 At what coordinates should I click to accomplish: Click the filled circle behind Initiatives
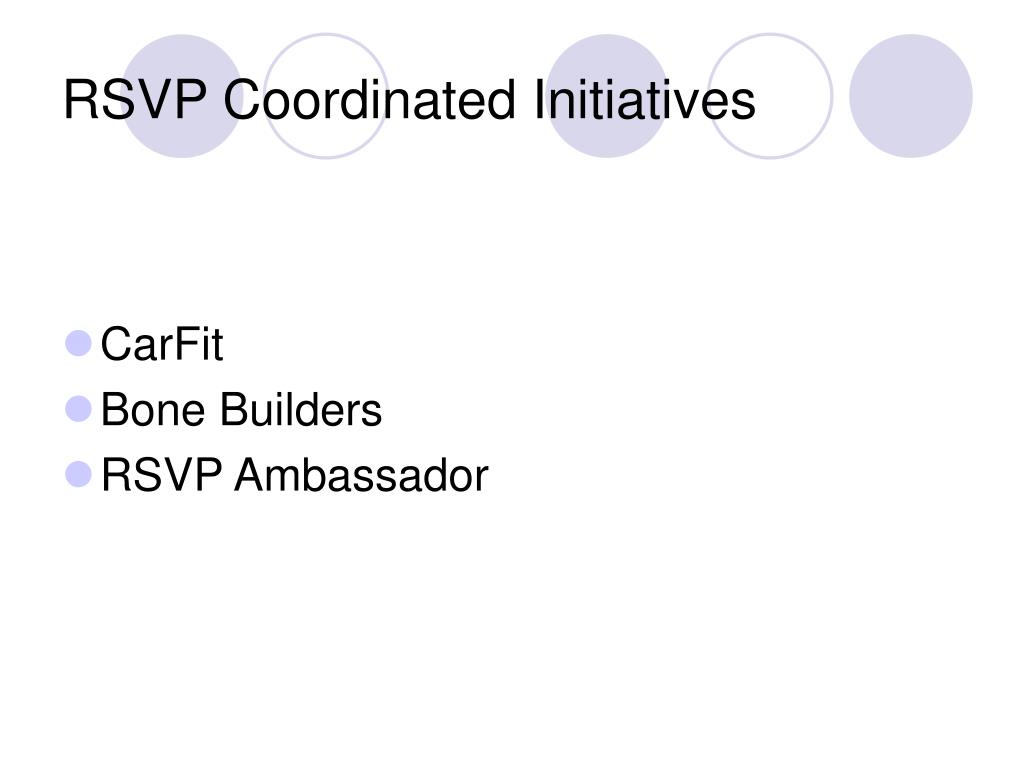coord(607,96)
